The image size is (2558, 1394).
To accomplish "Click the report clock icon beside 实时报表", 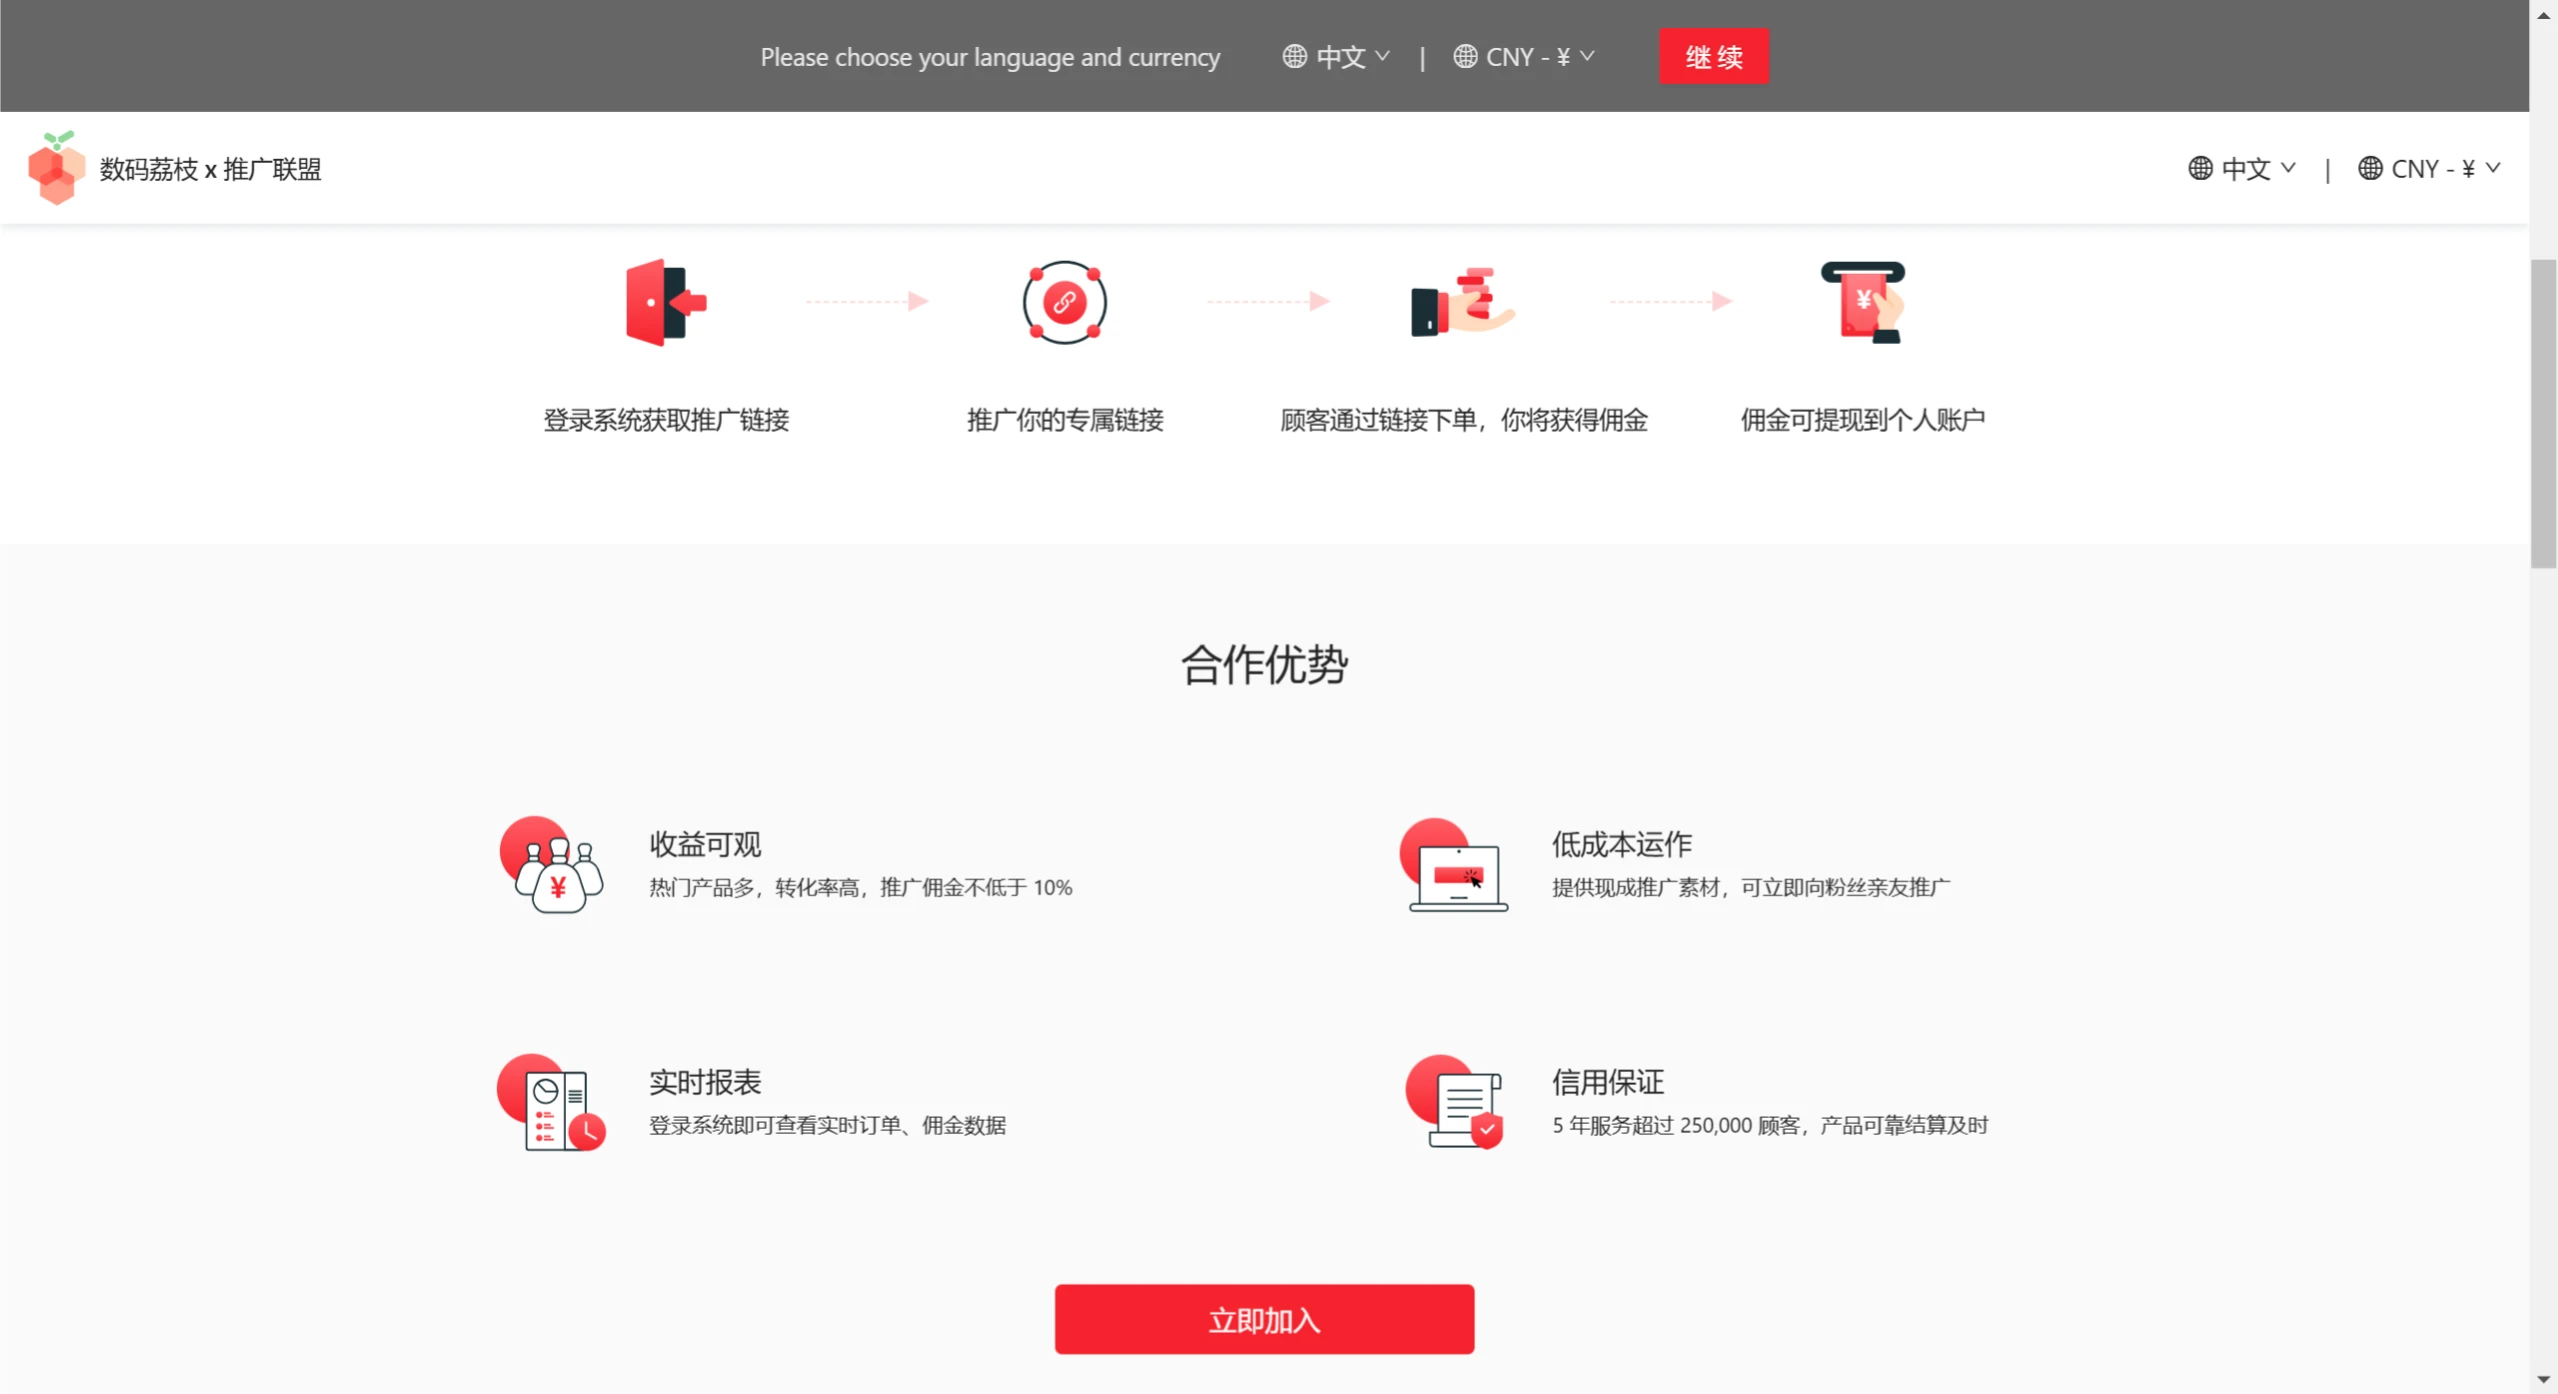I will click(x=553, y=1103).
